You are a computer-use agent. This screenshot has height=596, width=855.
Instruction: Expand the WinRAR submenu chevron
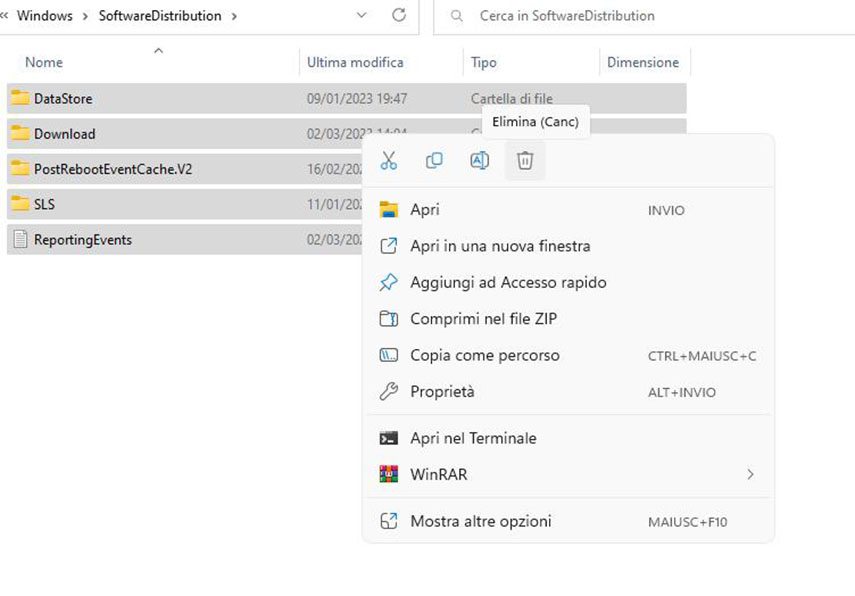tap(750, 474)
